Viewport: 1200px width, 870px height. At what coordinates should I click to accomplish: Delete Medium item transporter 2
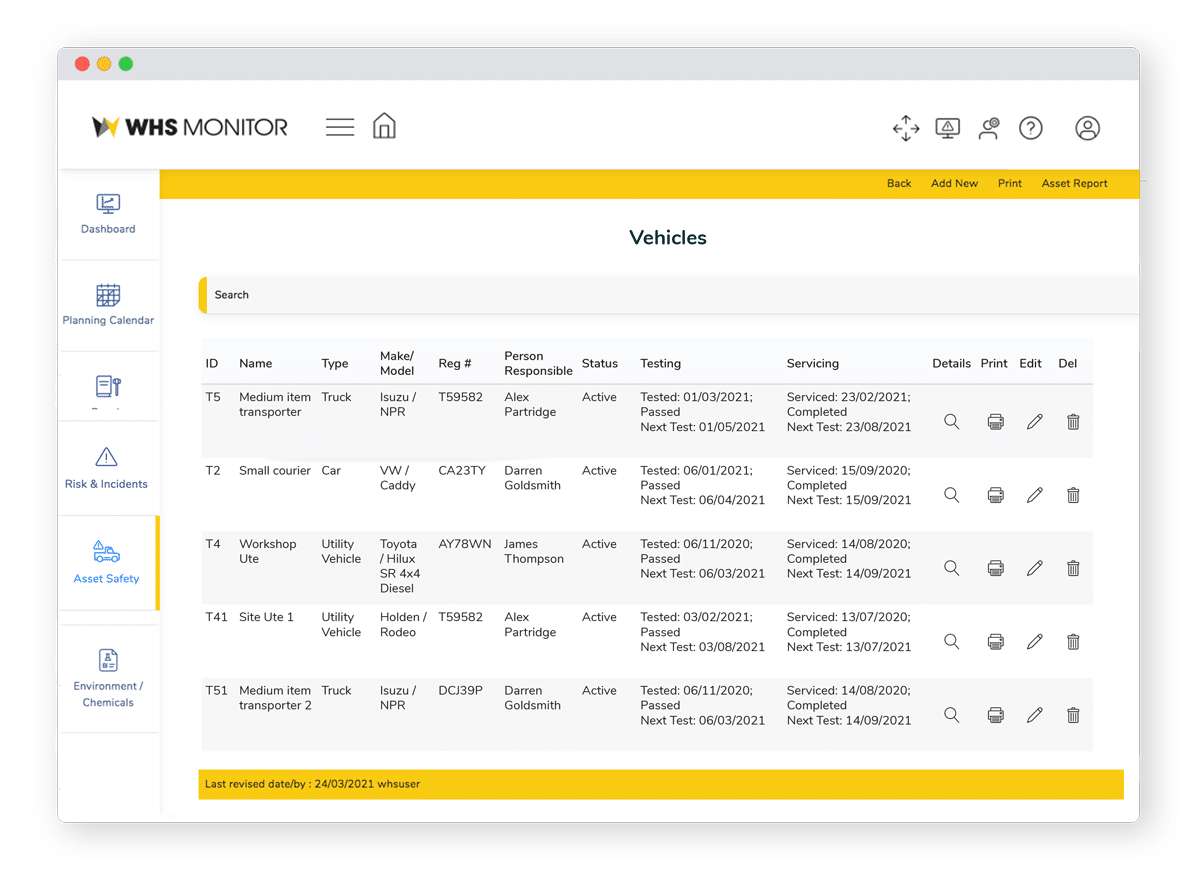[x=1073, y=714]
